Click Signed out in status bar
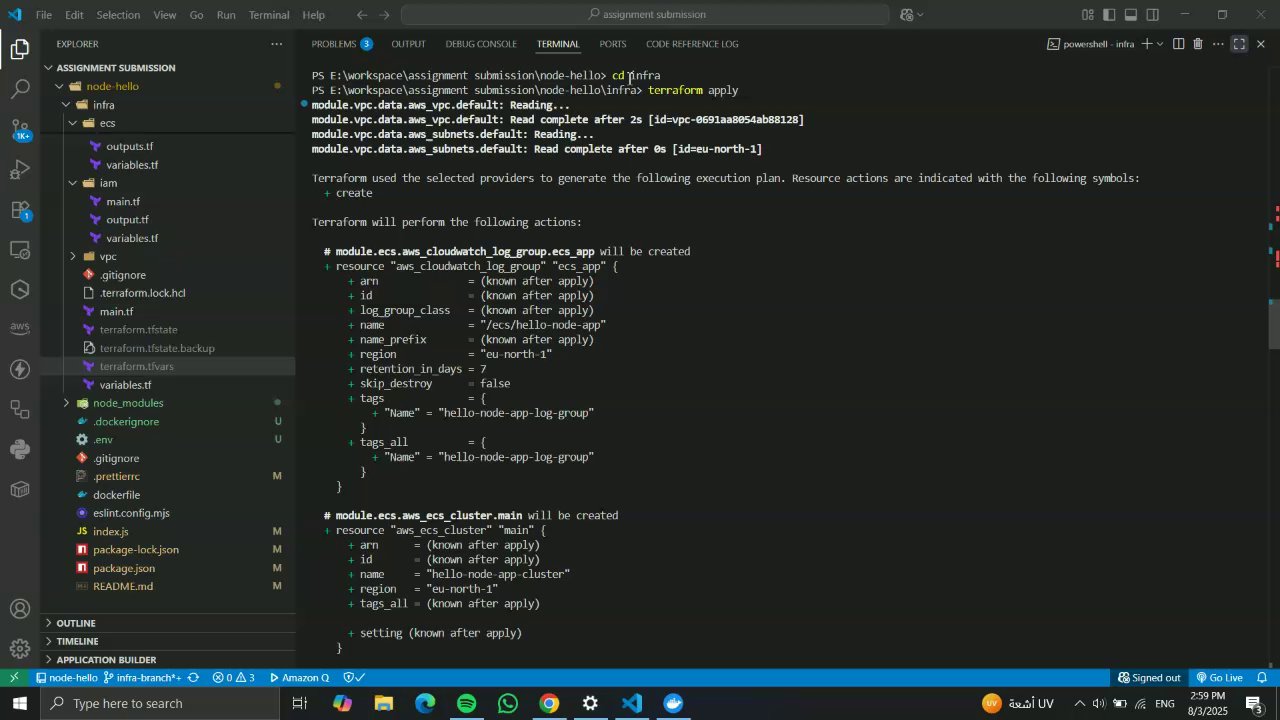 [1149, 678]
